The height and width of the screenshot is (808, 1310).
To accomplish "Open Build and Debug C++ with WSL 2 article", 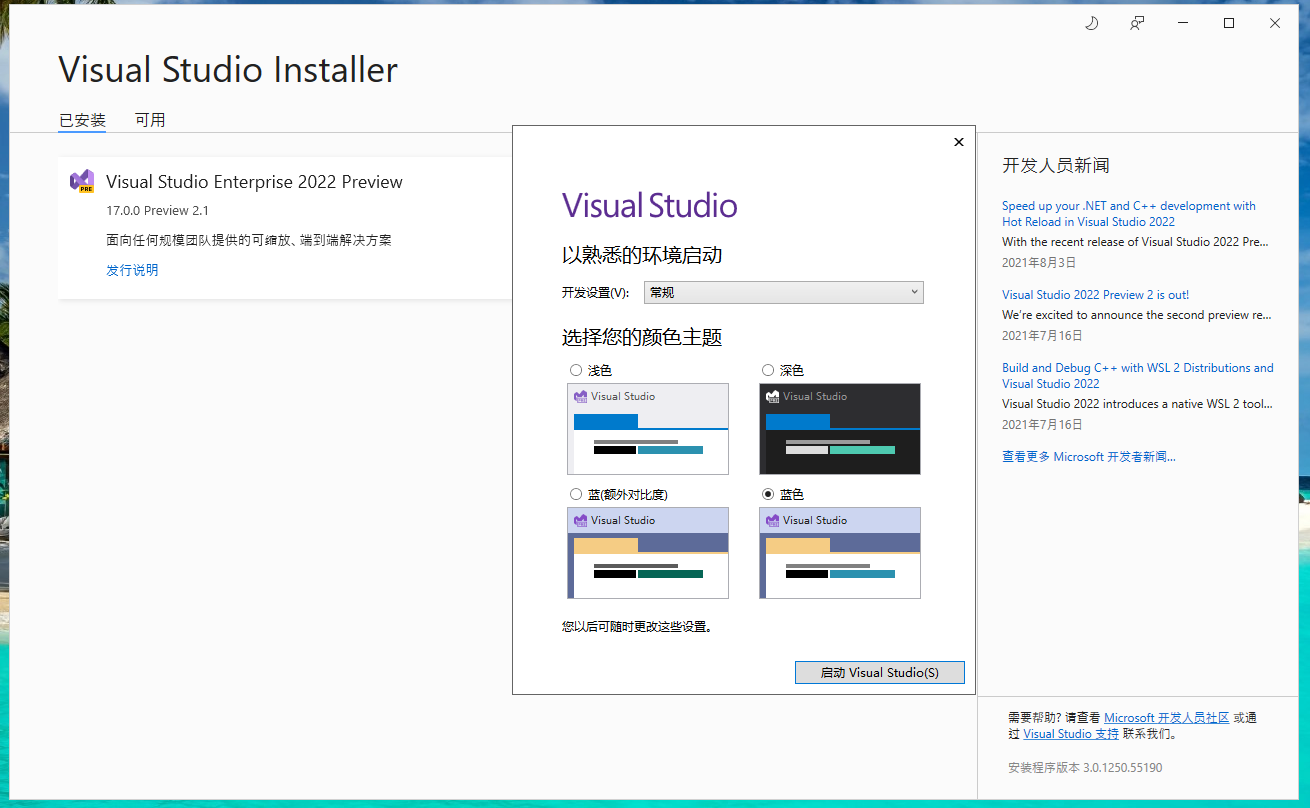I will click(x=1138, y=376).
